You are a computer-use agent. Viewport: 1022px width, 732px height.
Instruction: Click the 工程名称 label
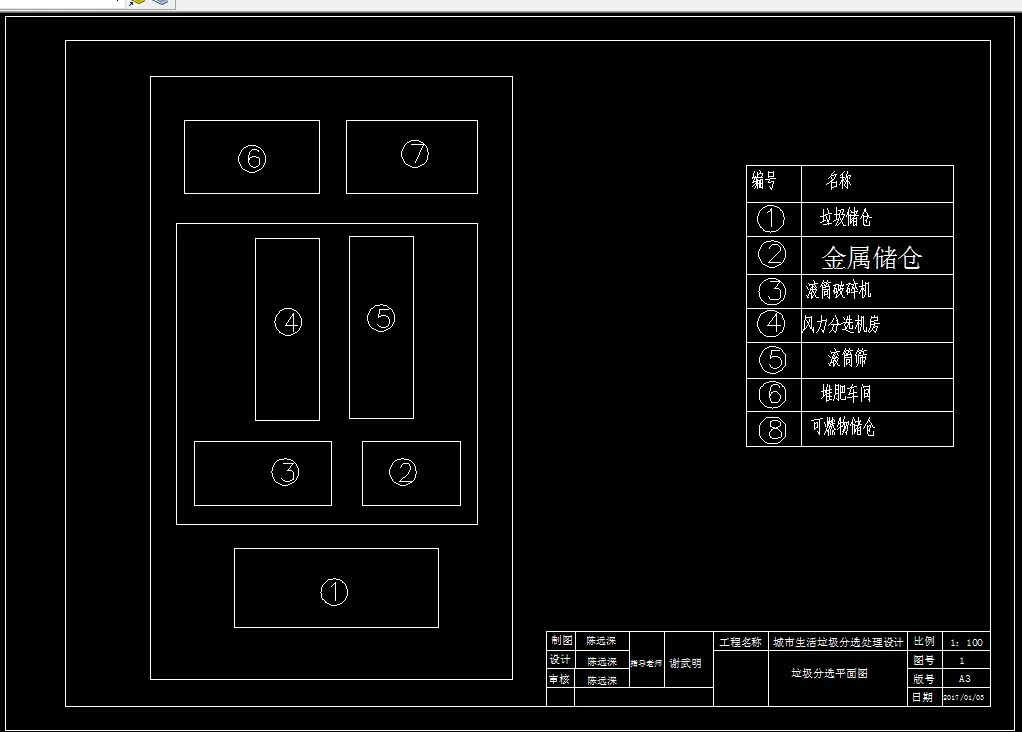740,642
